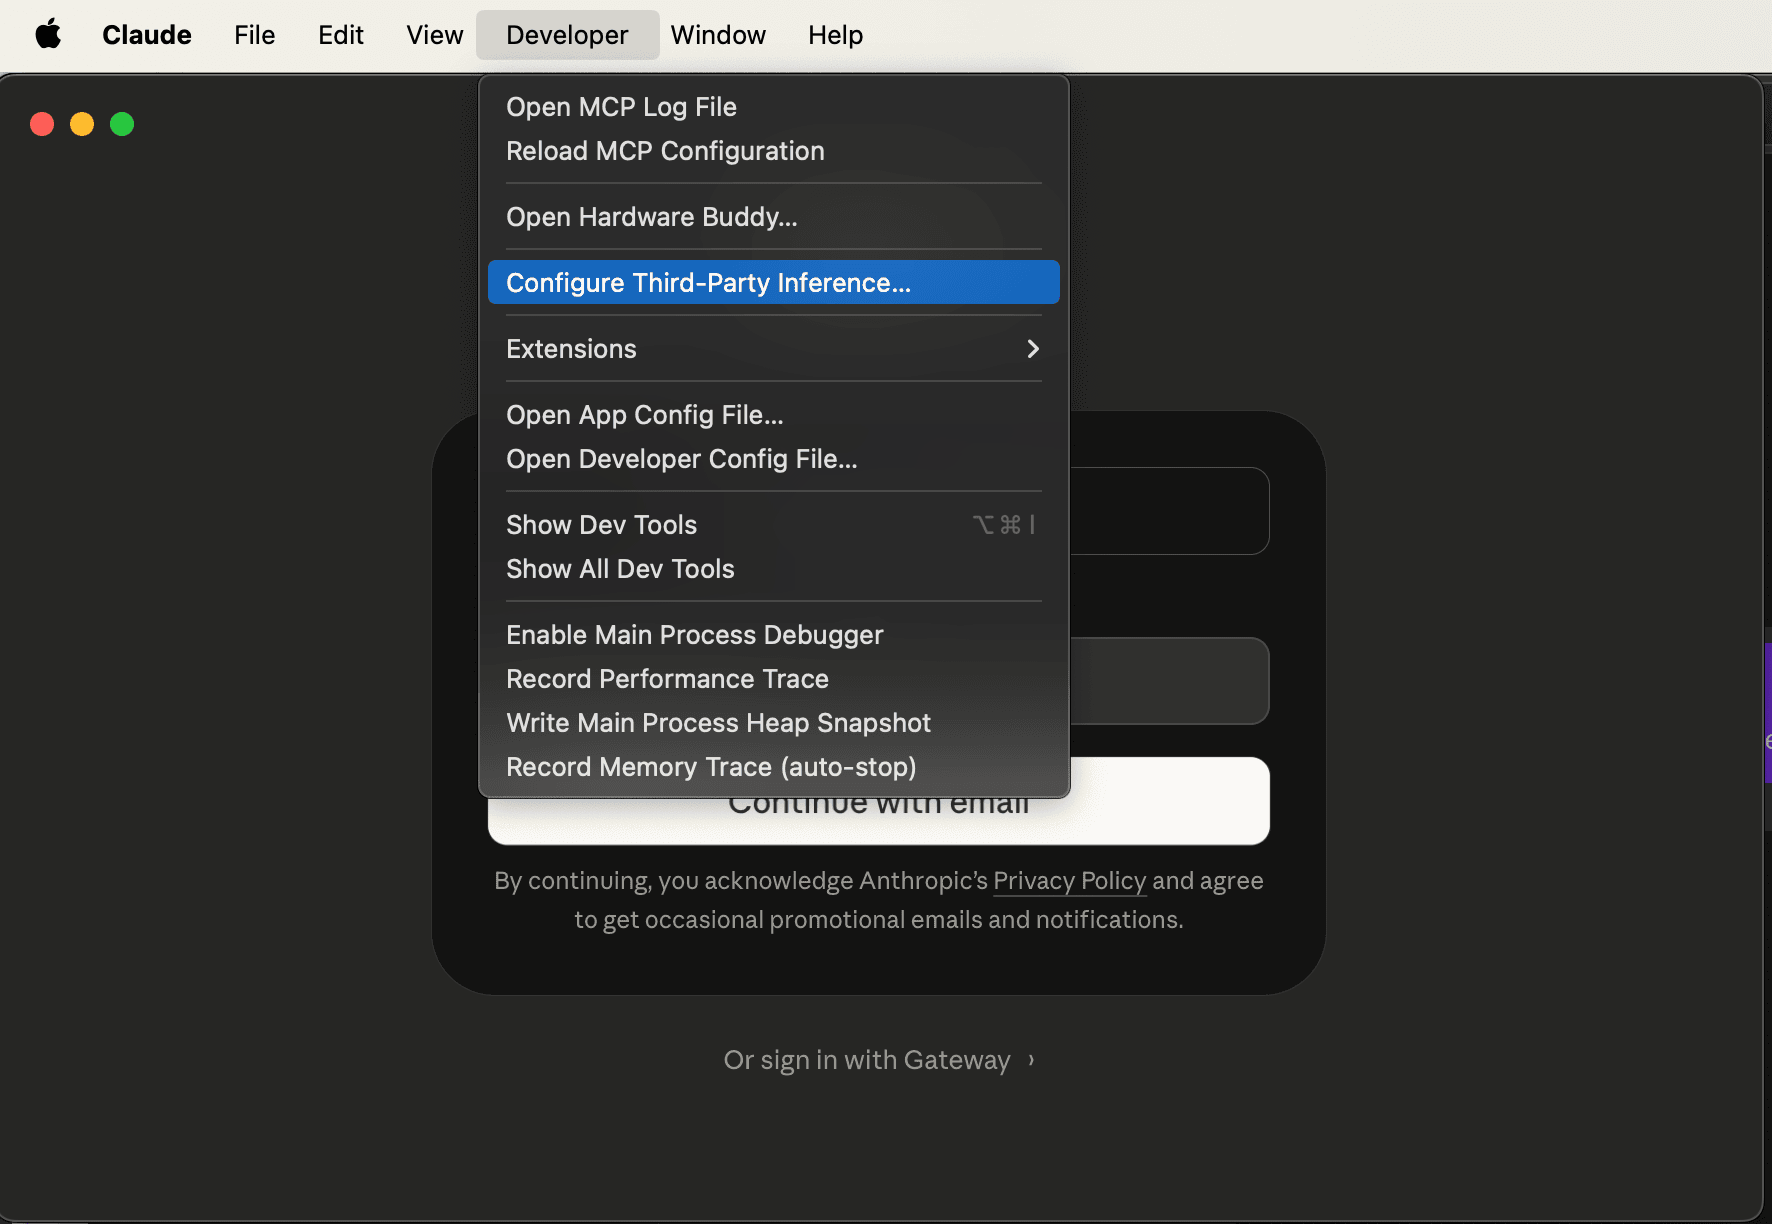
Task: Click the Continue with email button
Action: pos(879,821)
